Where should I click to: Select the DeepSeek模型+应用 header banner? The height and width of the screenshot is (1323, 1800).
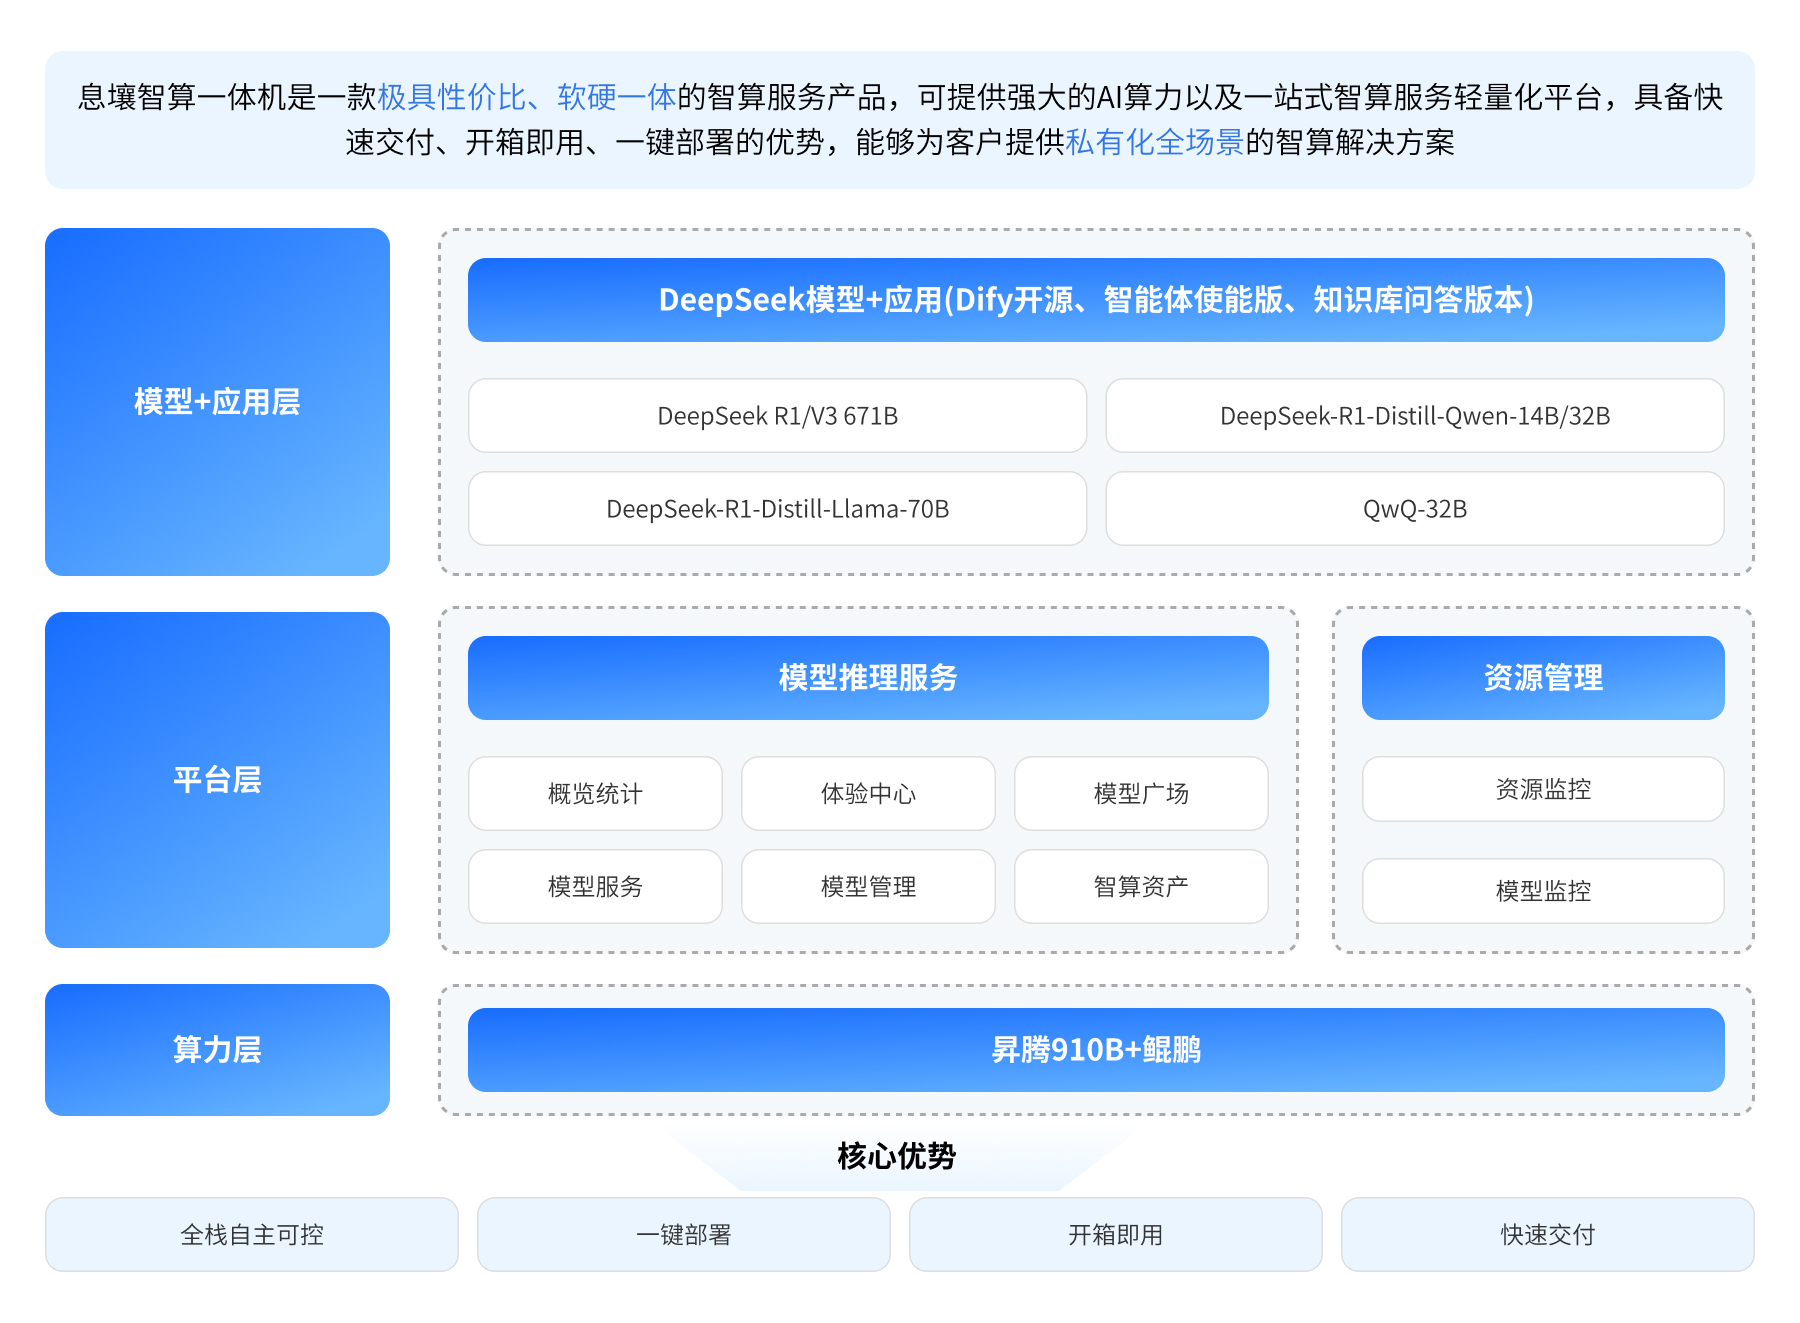pos(1096,300)
